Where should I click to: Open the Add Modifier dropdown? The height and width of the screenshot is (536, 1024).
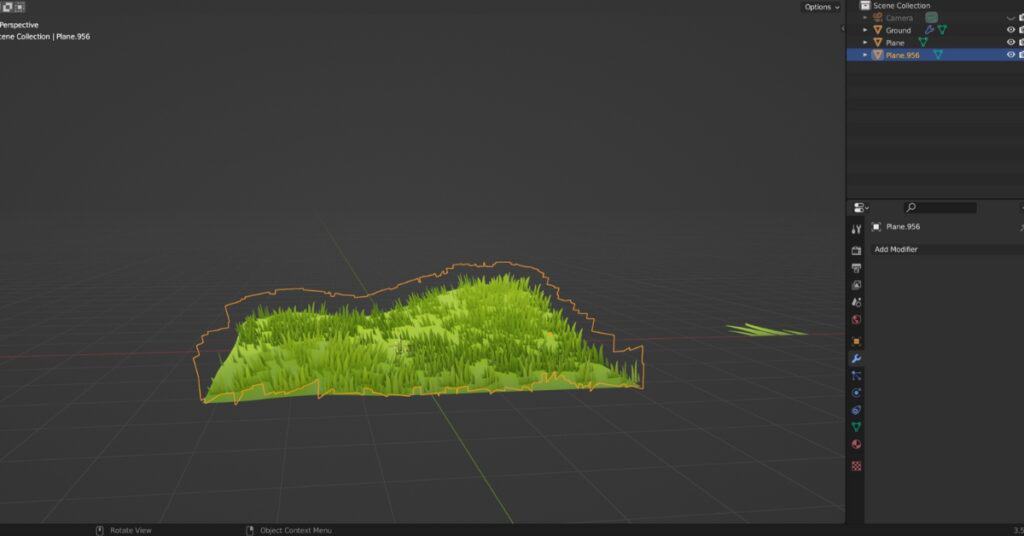947,249
